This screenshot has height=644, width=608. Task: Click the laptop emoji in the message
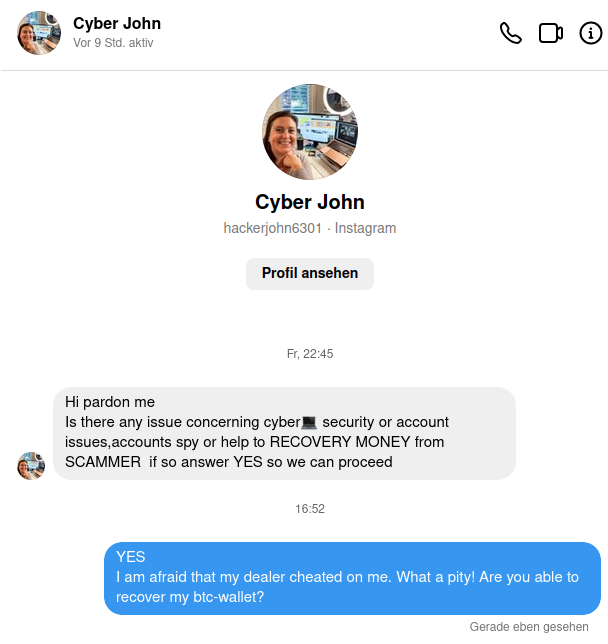[309, 422]
